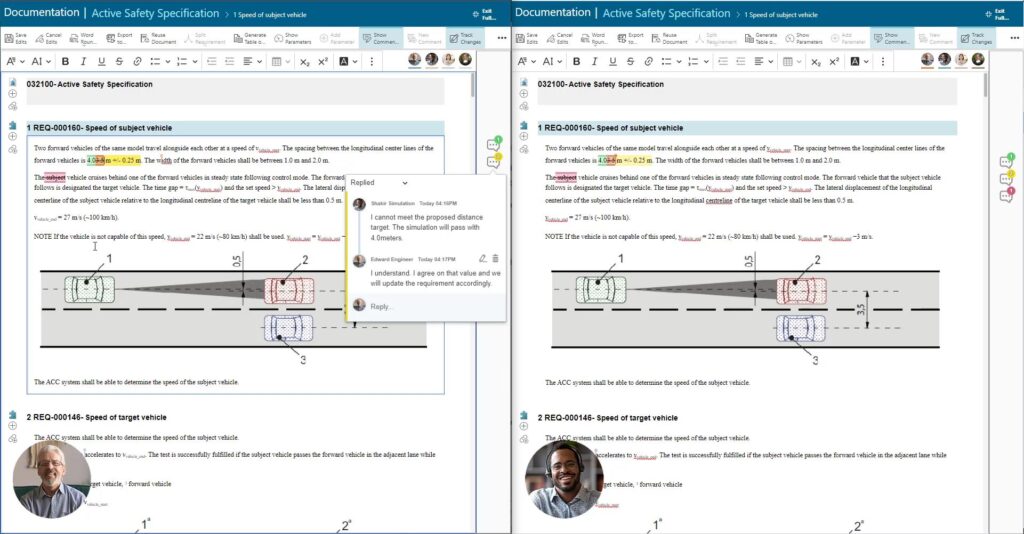The width and height of the screenshot is (1024, 534).
Task: Open the text alignment dropdown in left editor
Action: pos(253,61)
